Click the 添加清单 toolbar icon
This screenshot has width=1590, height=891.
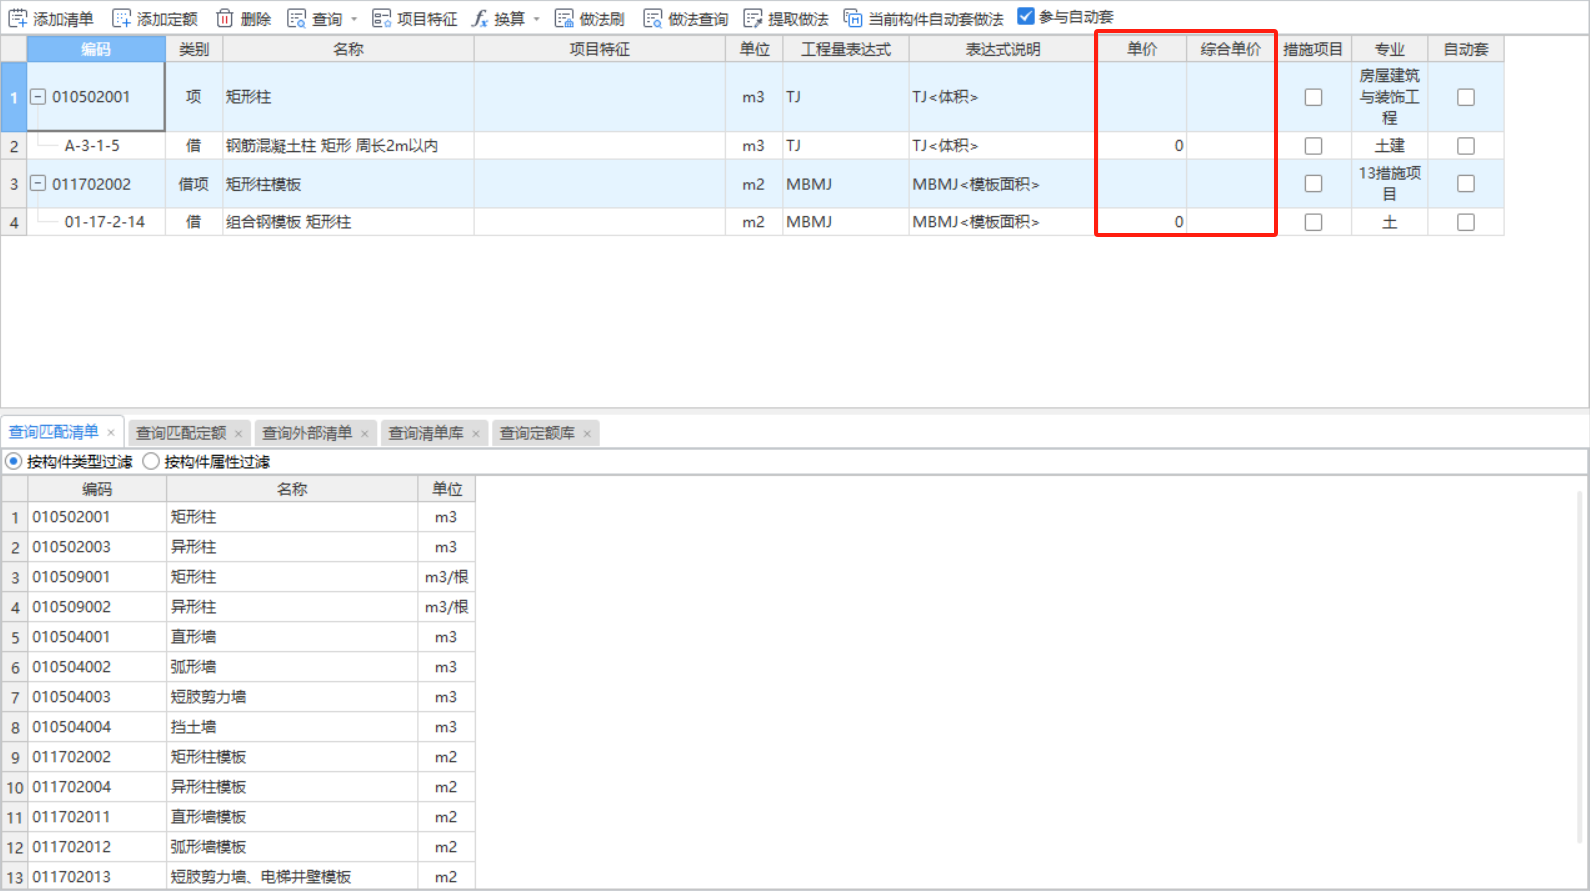[x=18, y=18]
